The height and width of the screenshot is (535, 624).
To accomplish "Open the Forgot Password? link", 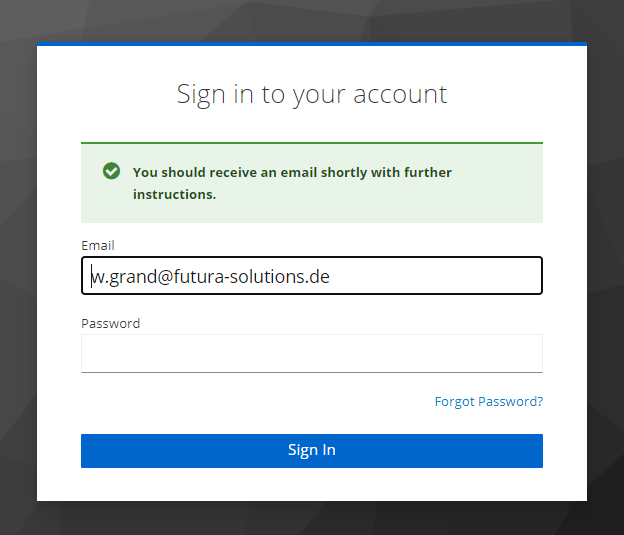I will click(488, 402).
